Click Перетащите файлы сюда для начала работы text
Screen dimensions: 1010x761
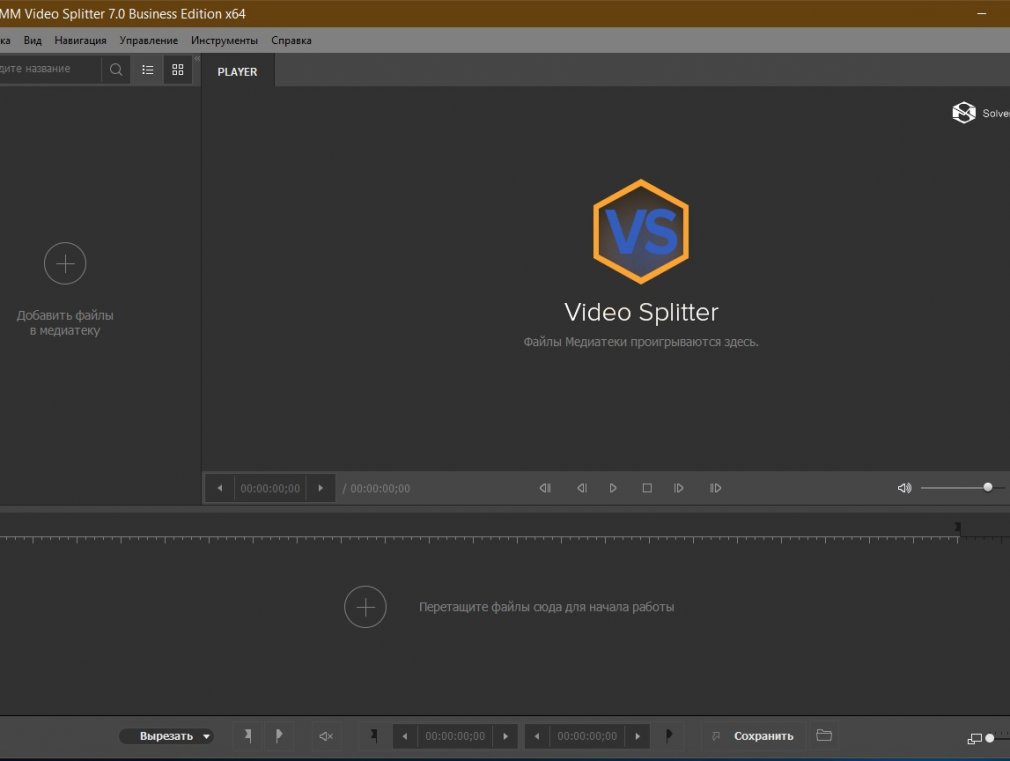click(x=546, y=607)
